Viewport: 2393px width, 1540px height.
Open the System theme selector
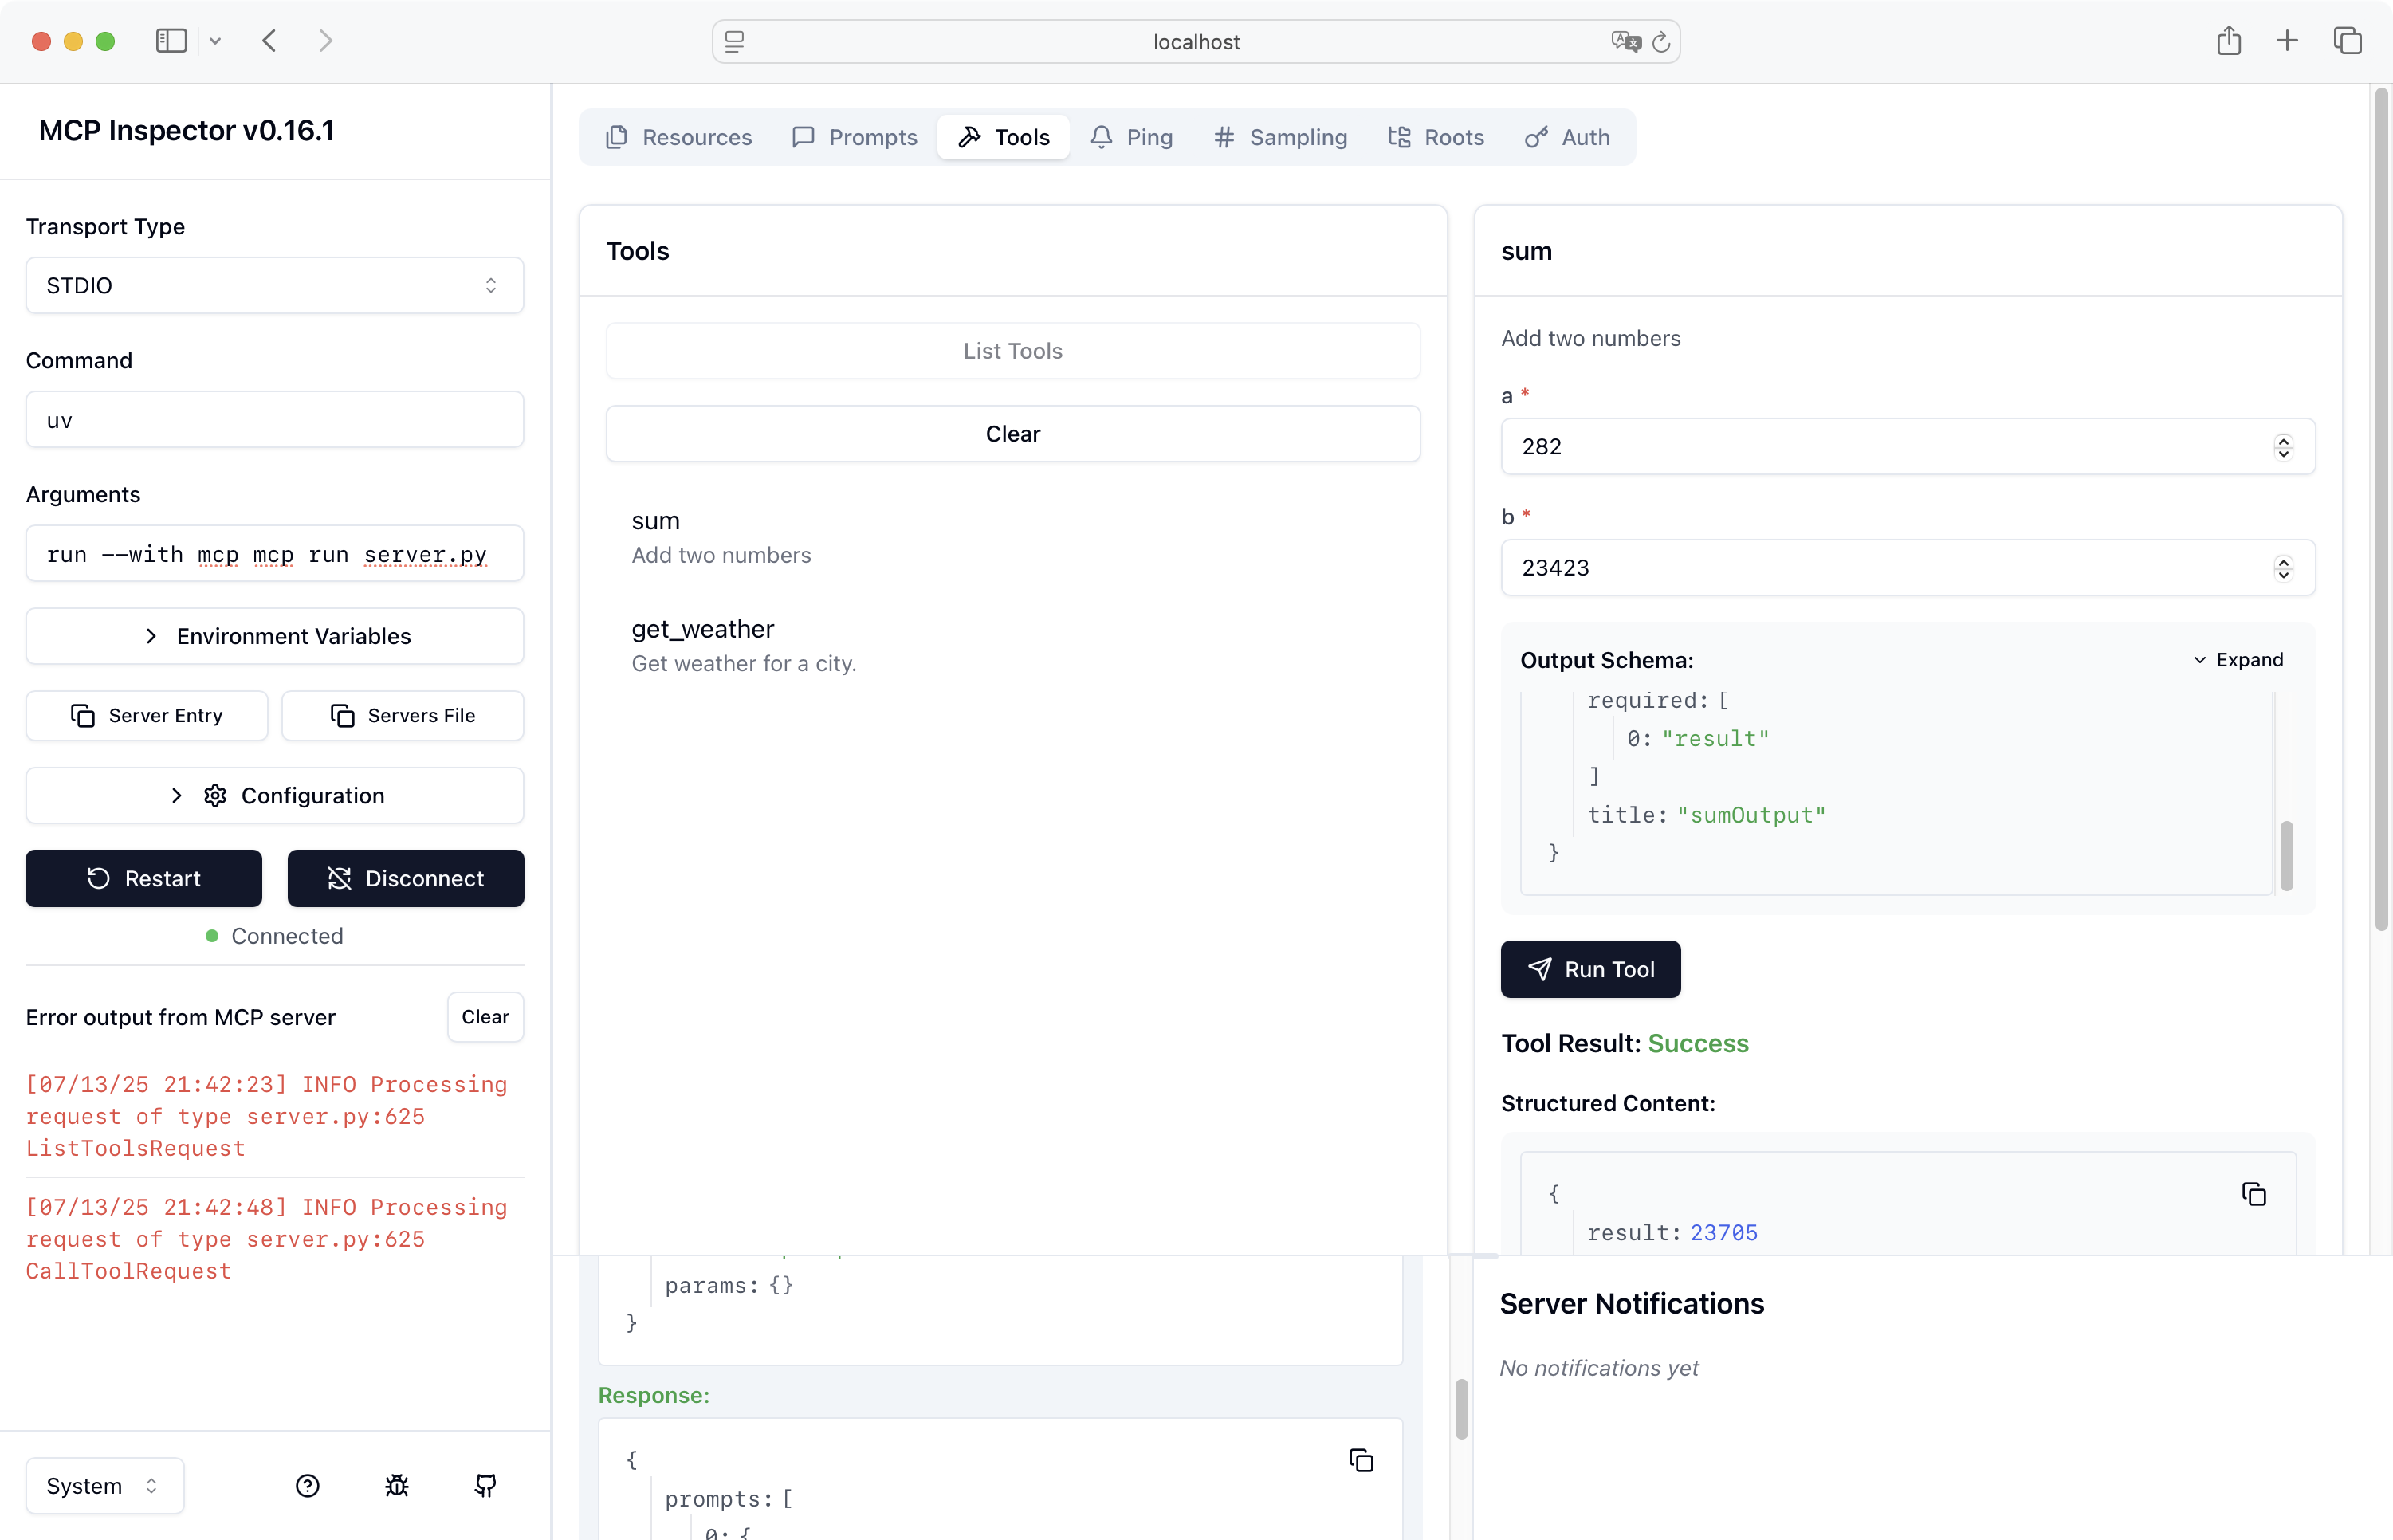click(104, 1485)
